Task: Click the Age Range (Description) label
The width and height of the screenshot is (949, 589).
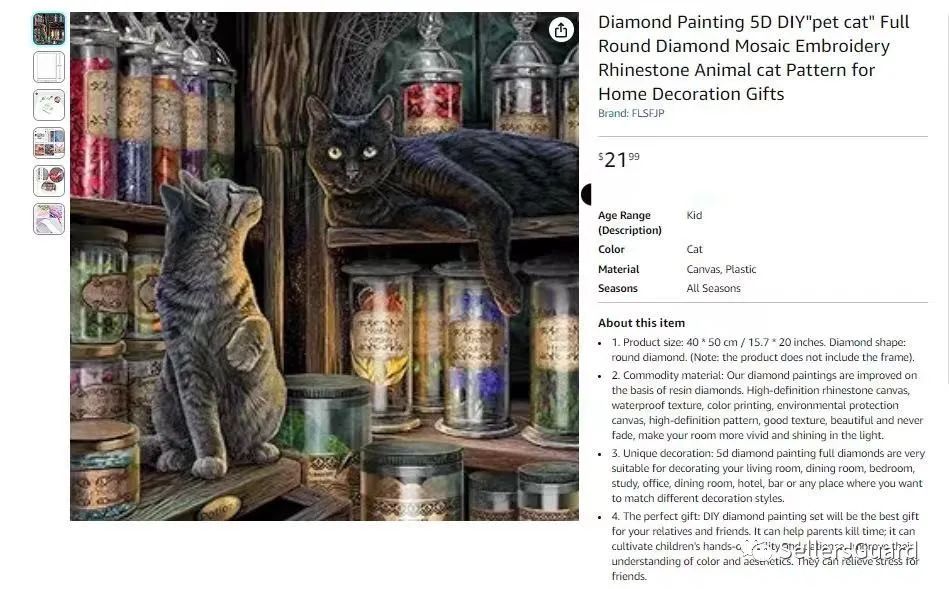Action: point(629,223)
